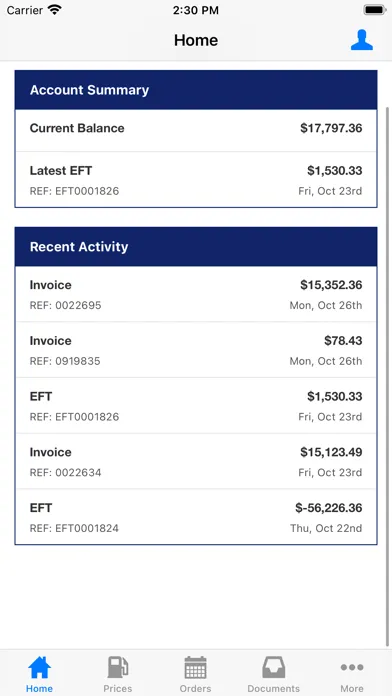Click the vertical scrollbar on right edge
392x696 pixels.
(x=387, y=377)
